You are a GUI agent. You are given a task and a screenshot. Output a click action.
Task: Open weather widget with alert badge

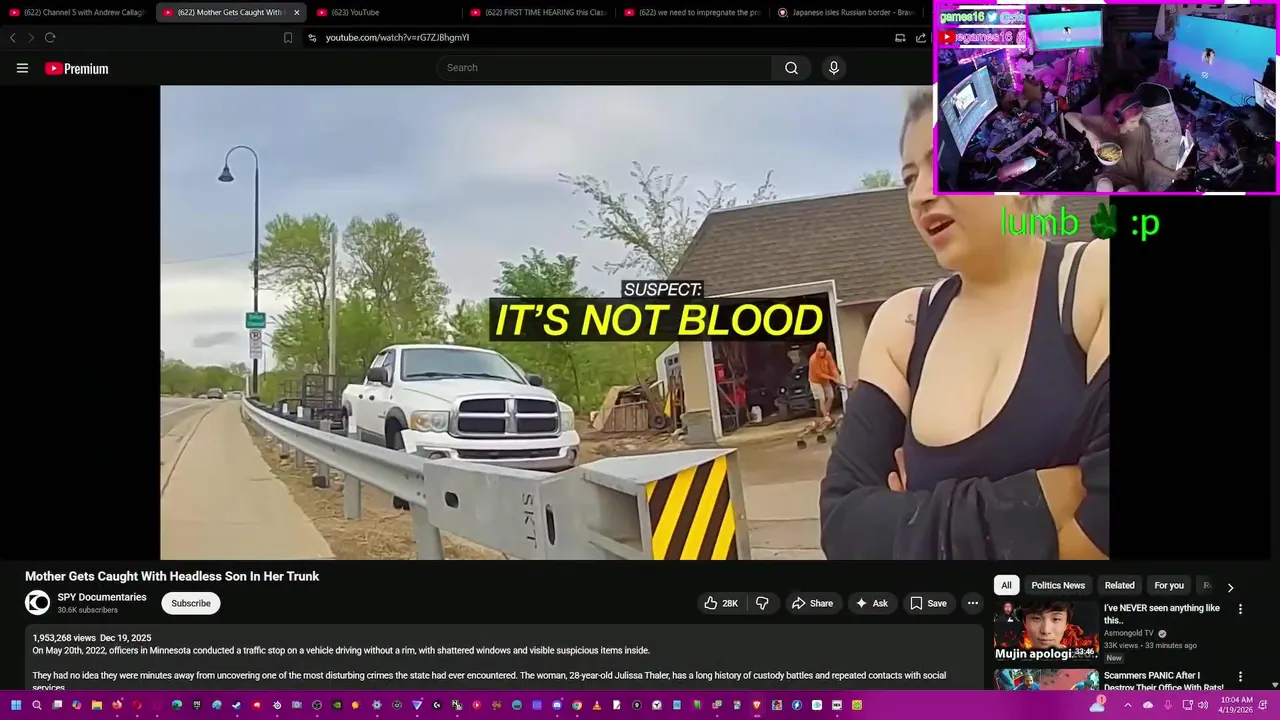1097,704
